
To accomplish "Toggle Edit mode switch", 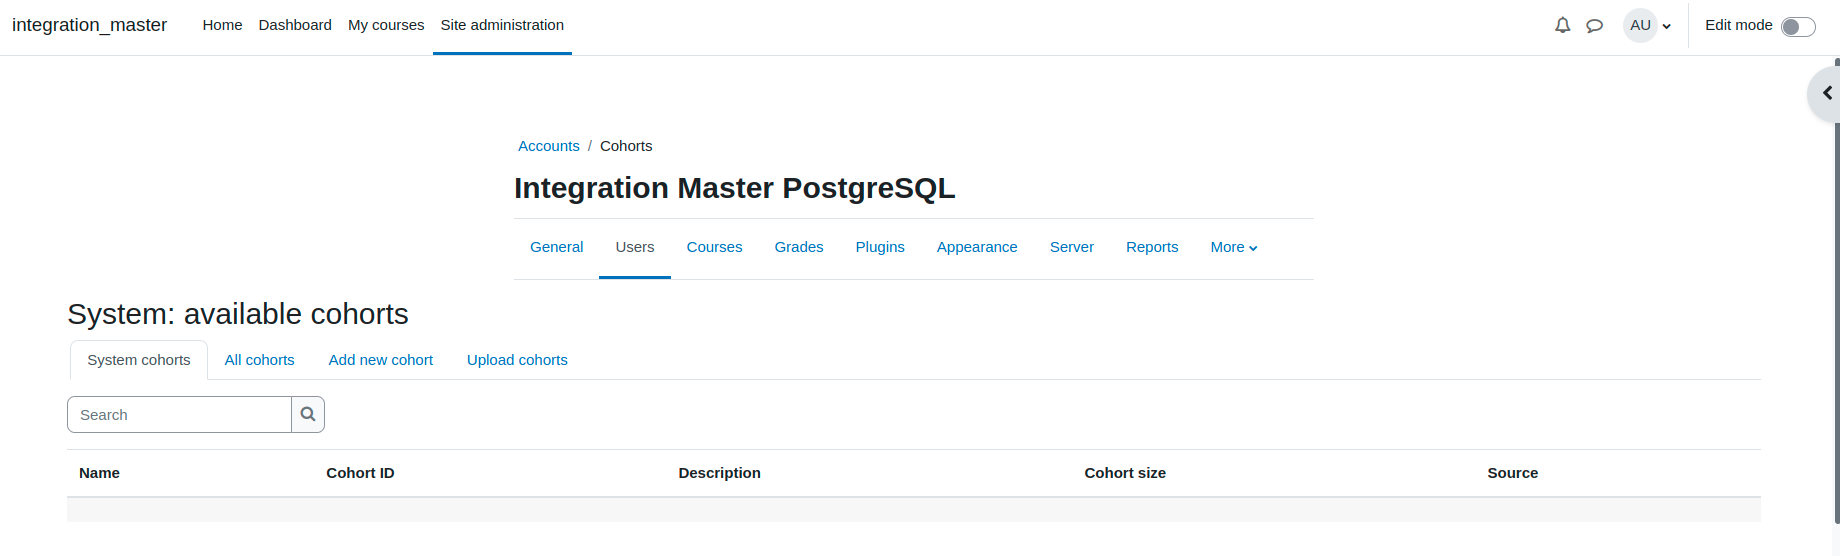I will tap(1798, 27).
